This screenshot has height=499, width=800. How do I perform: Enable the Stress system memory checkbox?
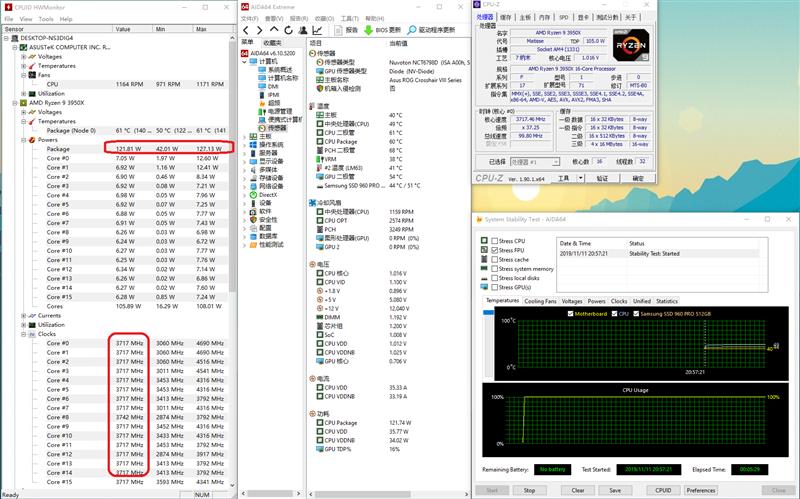click(x=494, y=268)
